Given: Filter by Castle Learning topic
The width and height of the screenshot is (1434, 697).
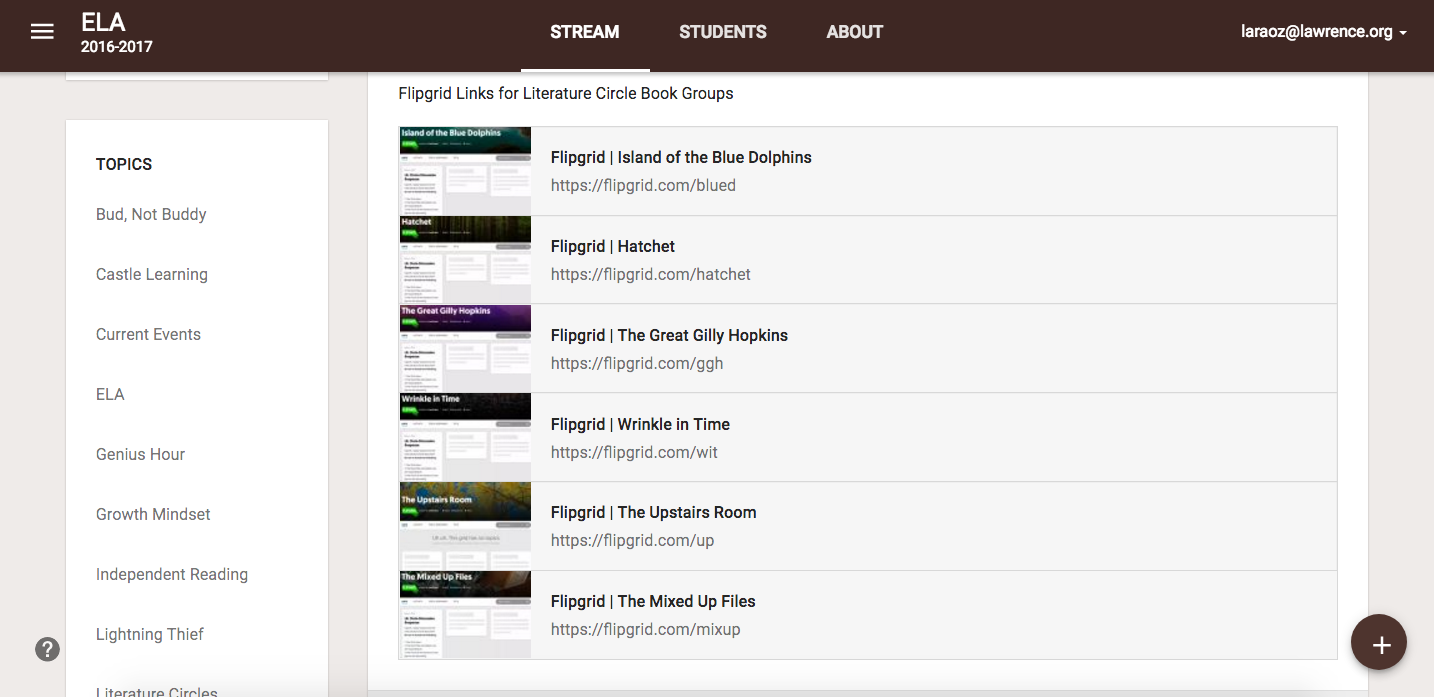Looking at the screenshot, I should (152, 274).
